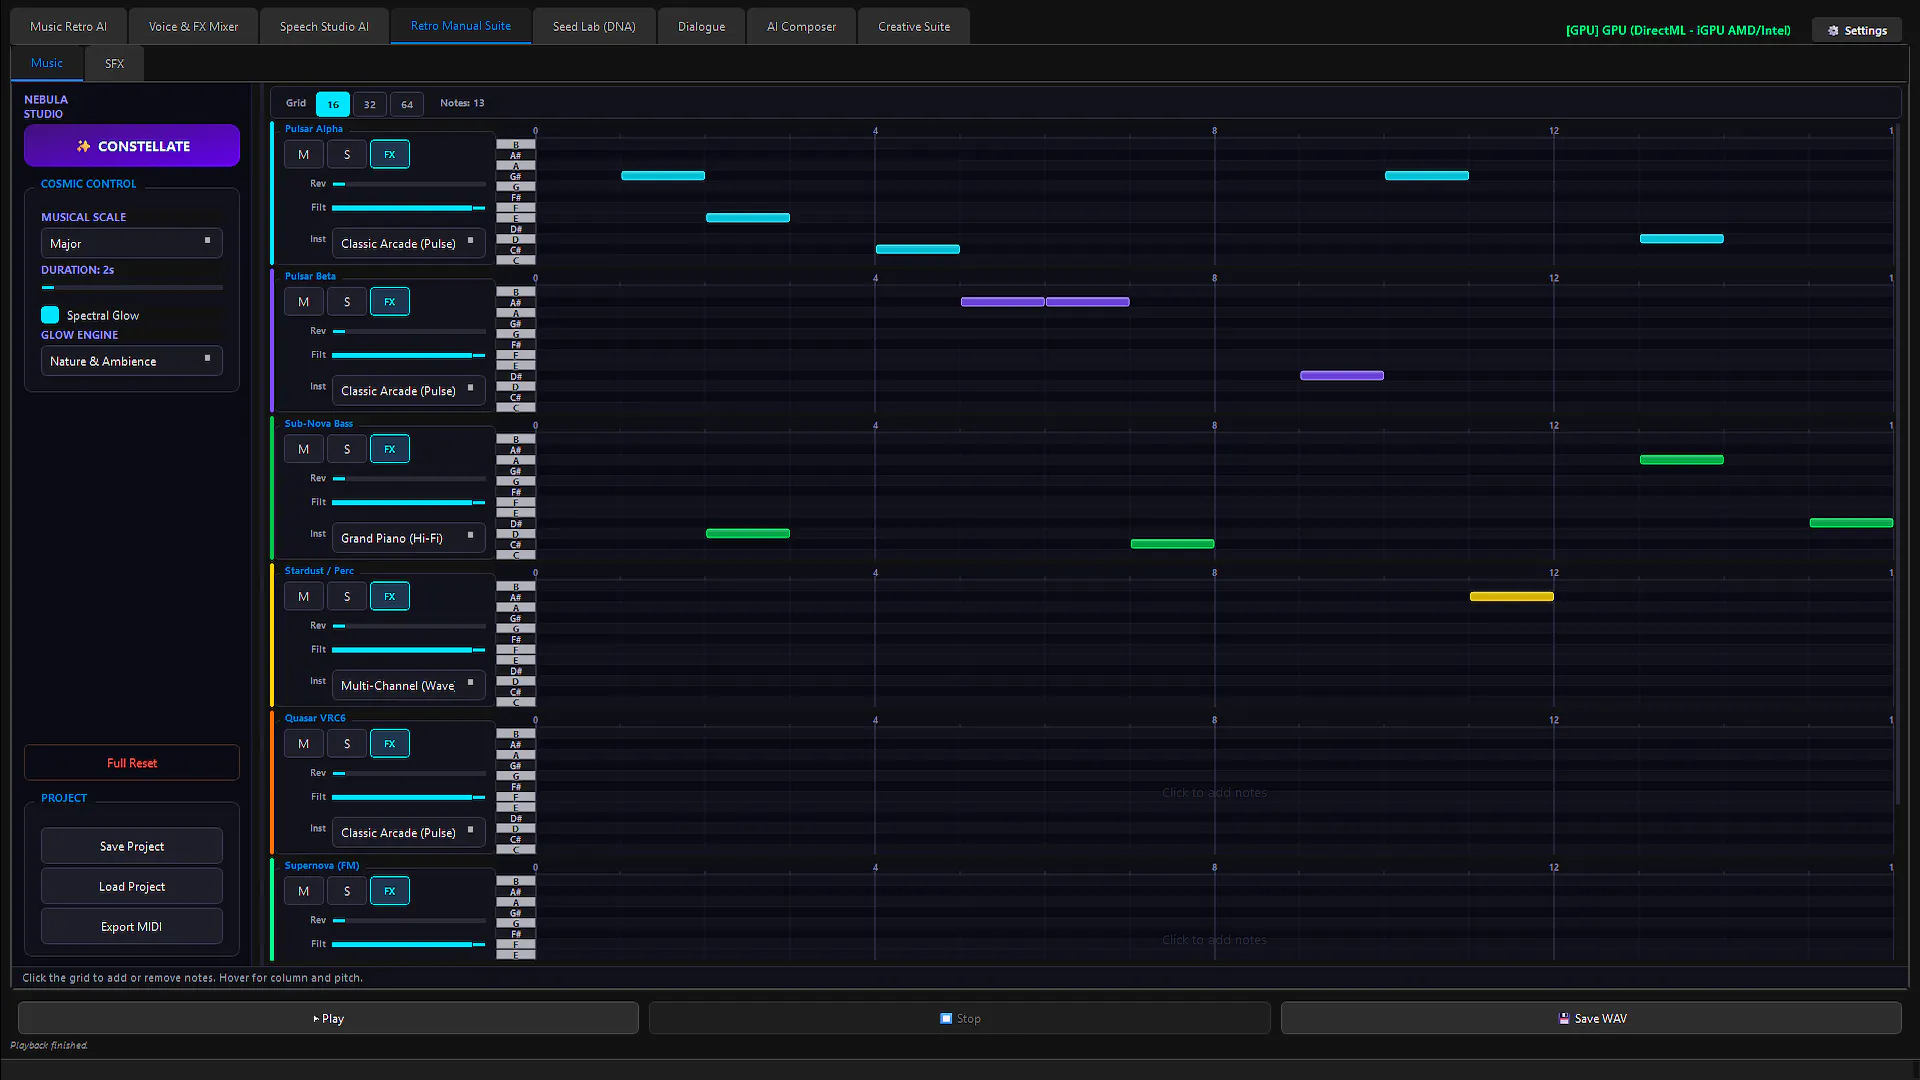
Task: Click the GPU DirectML status label
Action: 1678,31
